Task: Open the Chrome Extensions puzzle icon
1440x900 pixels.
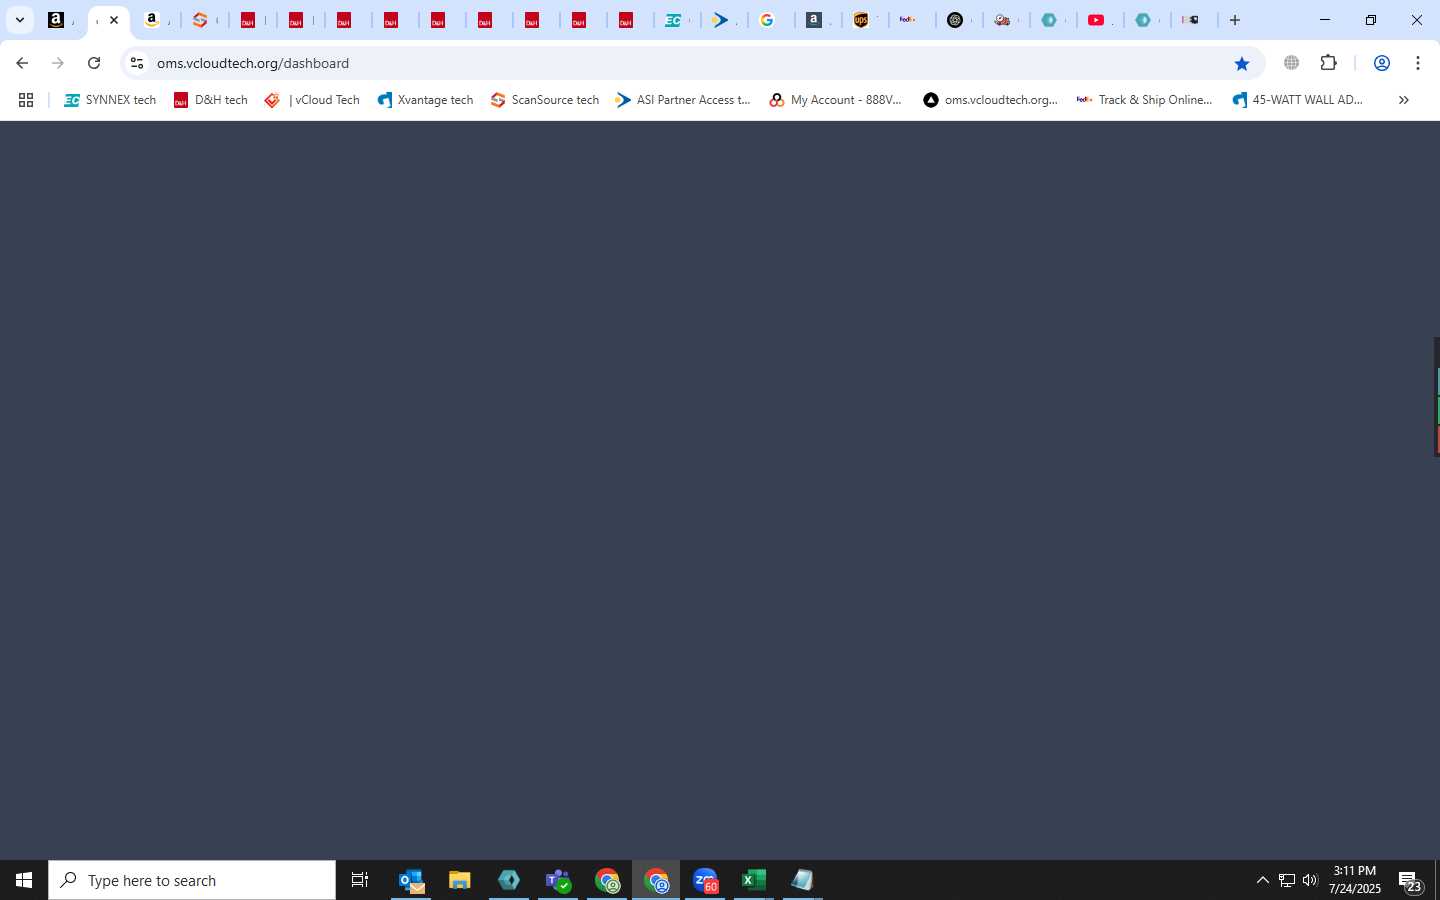Action: [x=1328, y=63]
